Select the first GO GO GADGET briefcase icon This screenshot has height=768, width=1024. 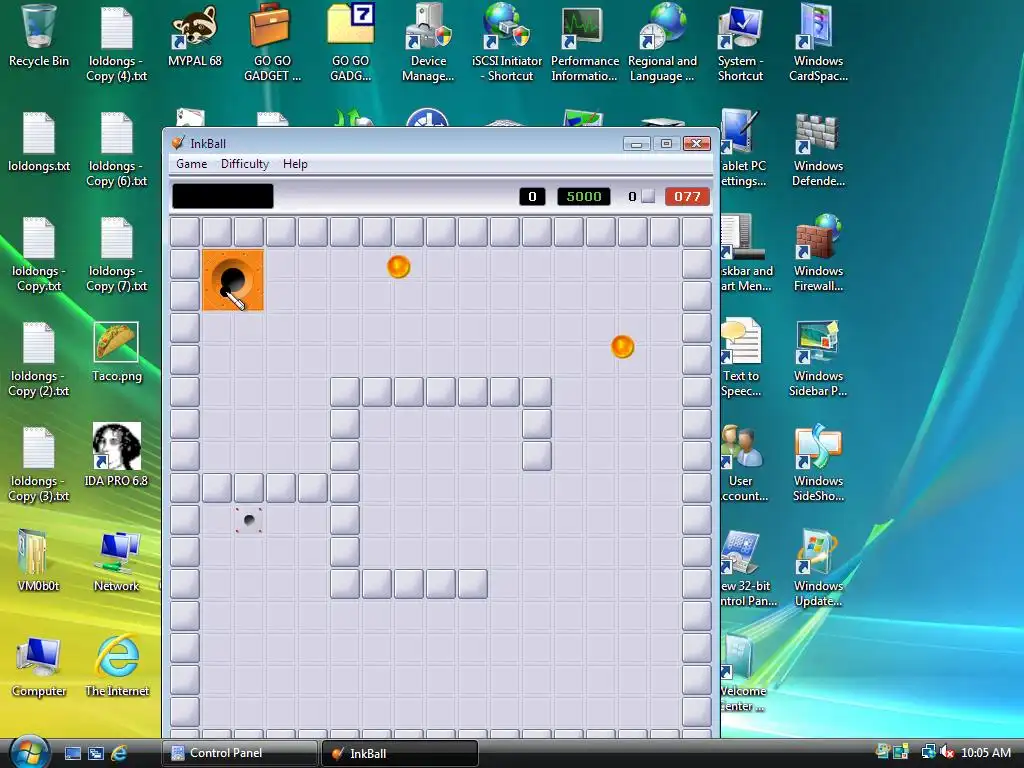272,42
